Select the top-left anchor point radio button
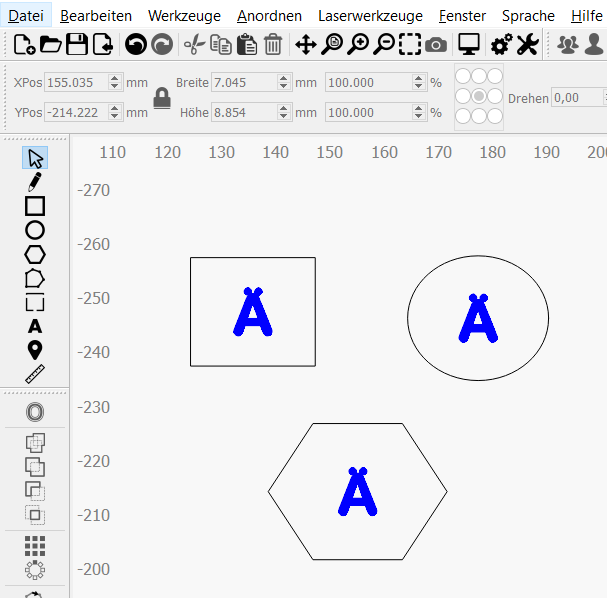The height and width of the screenshot is (598, 607). tap(463, 77)
